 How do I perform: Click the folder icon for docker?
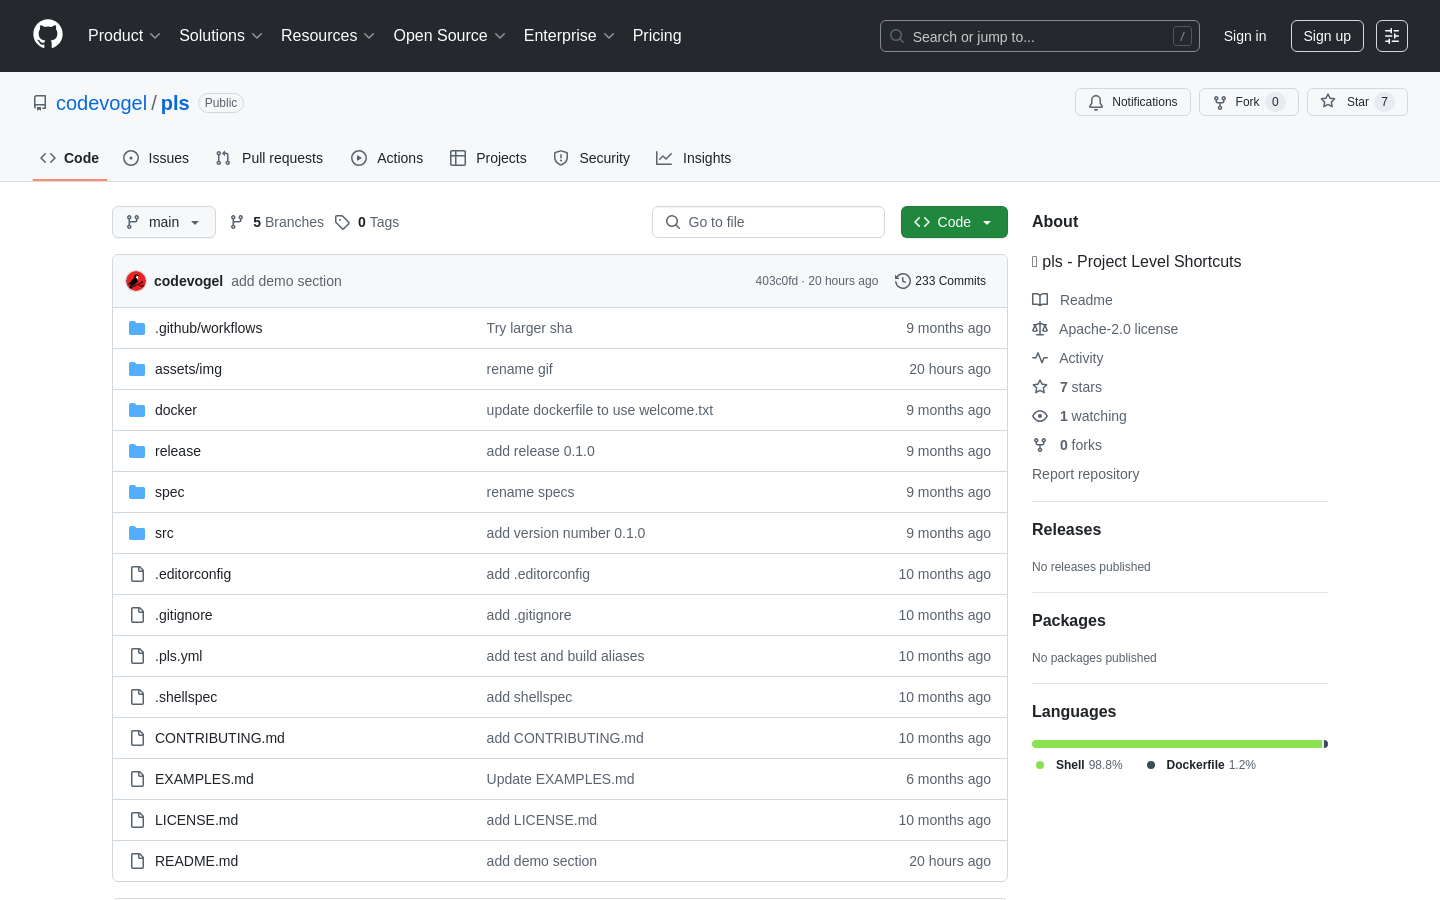pos(137,410)
